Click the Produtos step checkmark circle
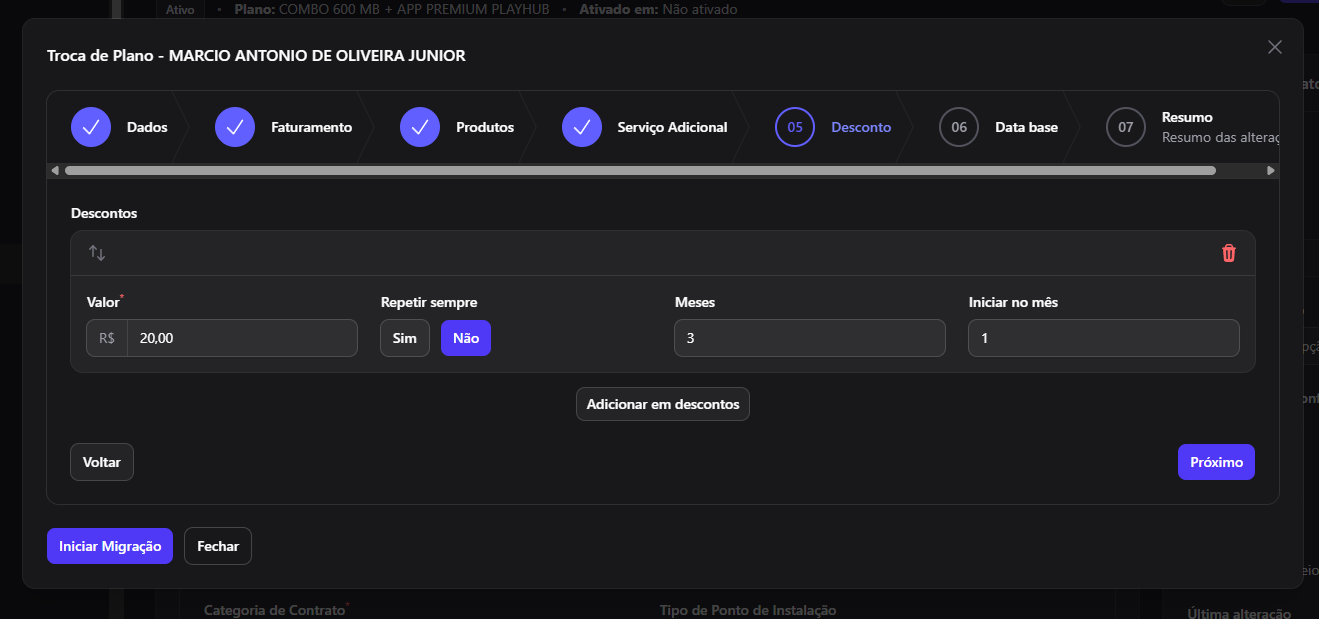The width and height of the screenshot is (1319, 619). click(x=420, y=127)
